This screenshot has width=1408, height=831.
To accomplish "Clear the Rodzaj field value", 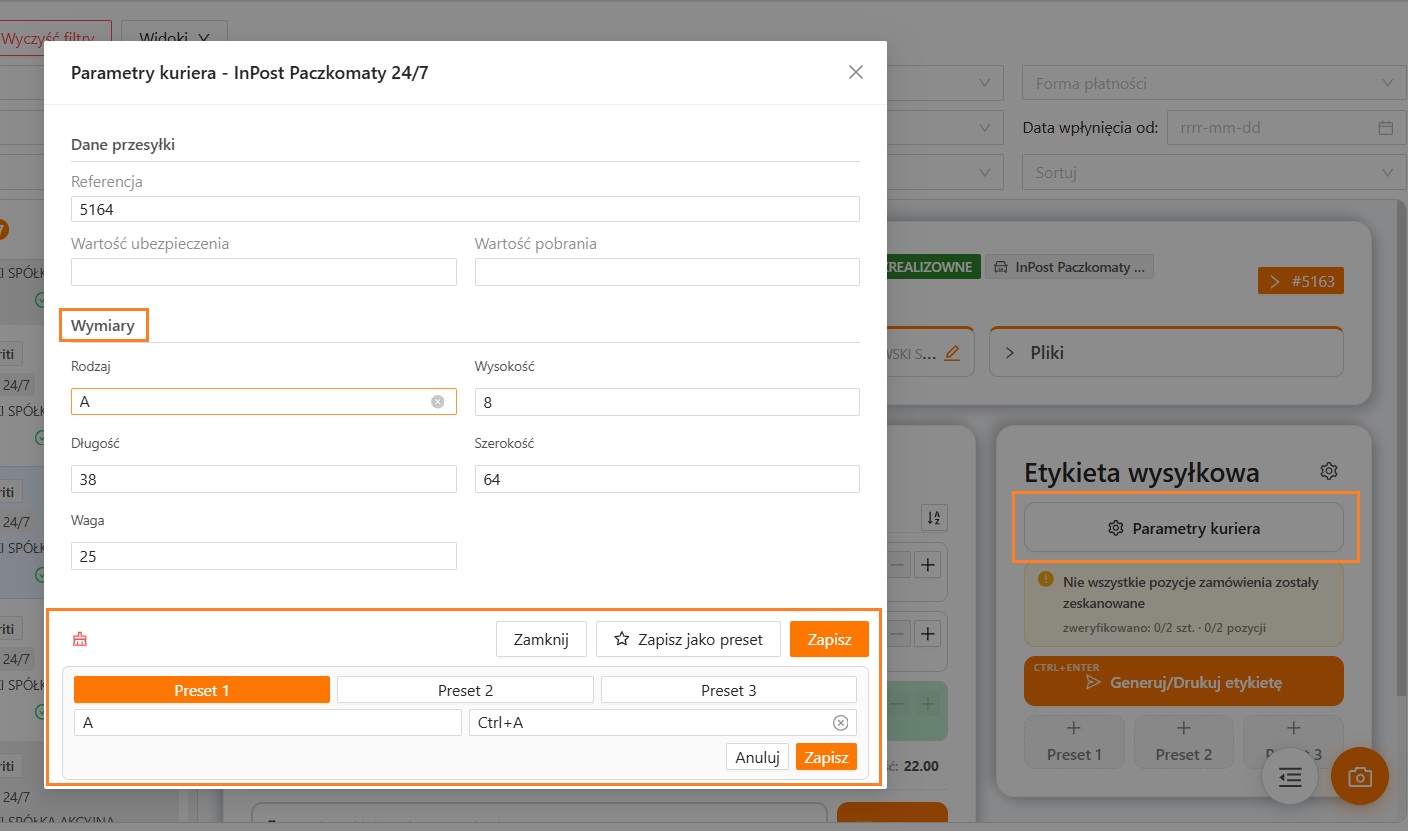I will tap(437, 402).
